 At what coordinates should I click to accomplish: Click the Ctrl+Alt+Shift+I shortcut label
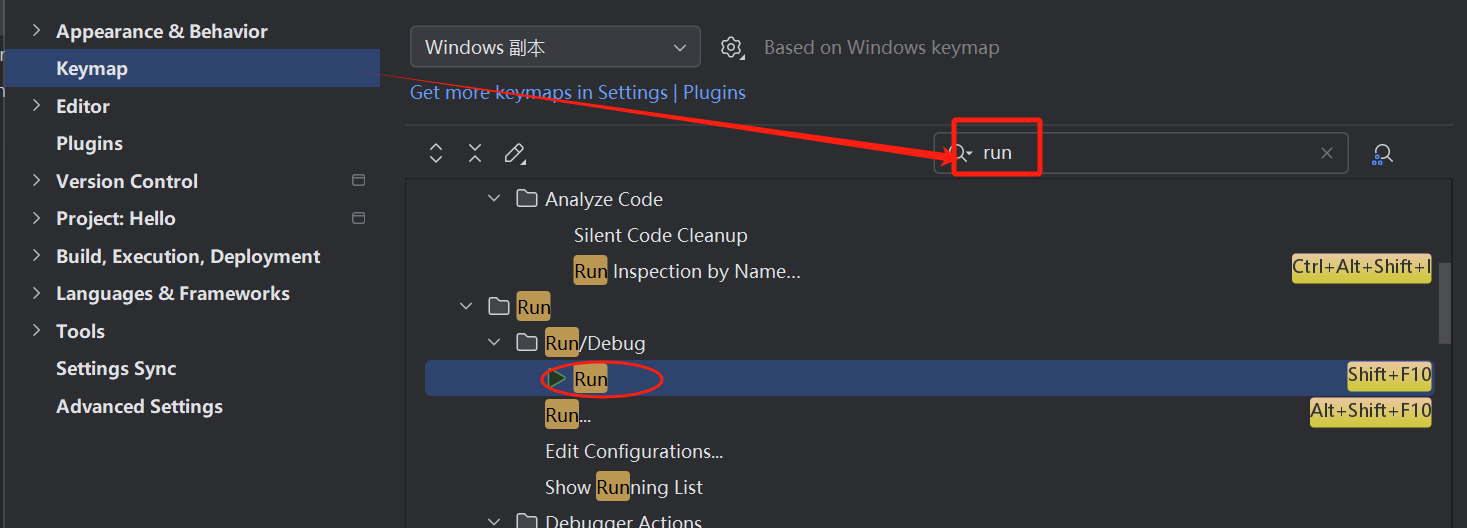tap(1361, 267)
